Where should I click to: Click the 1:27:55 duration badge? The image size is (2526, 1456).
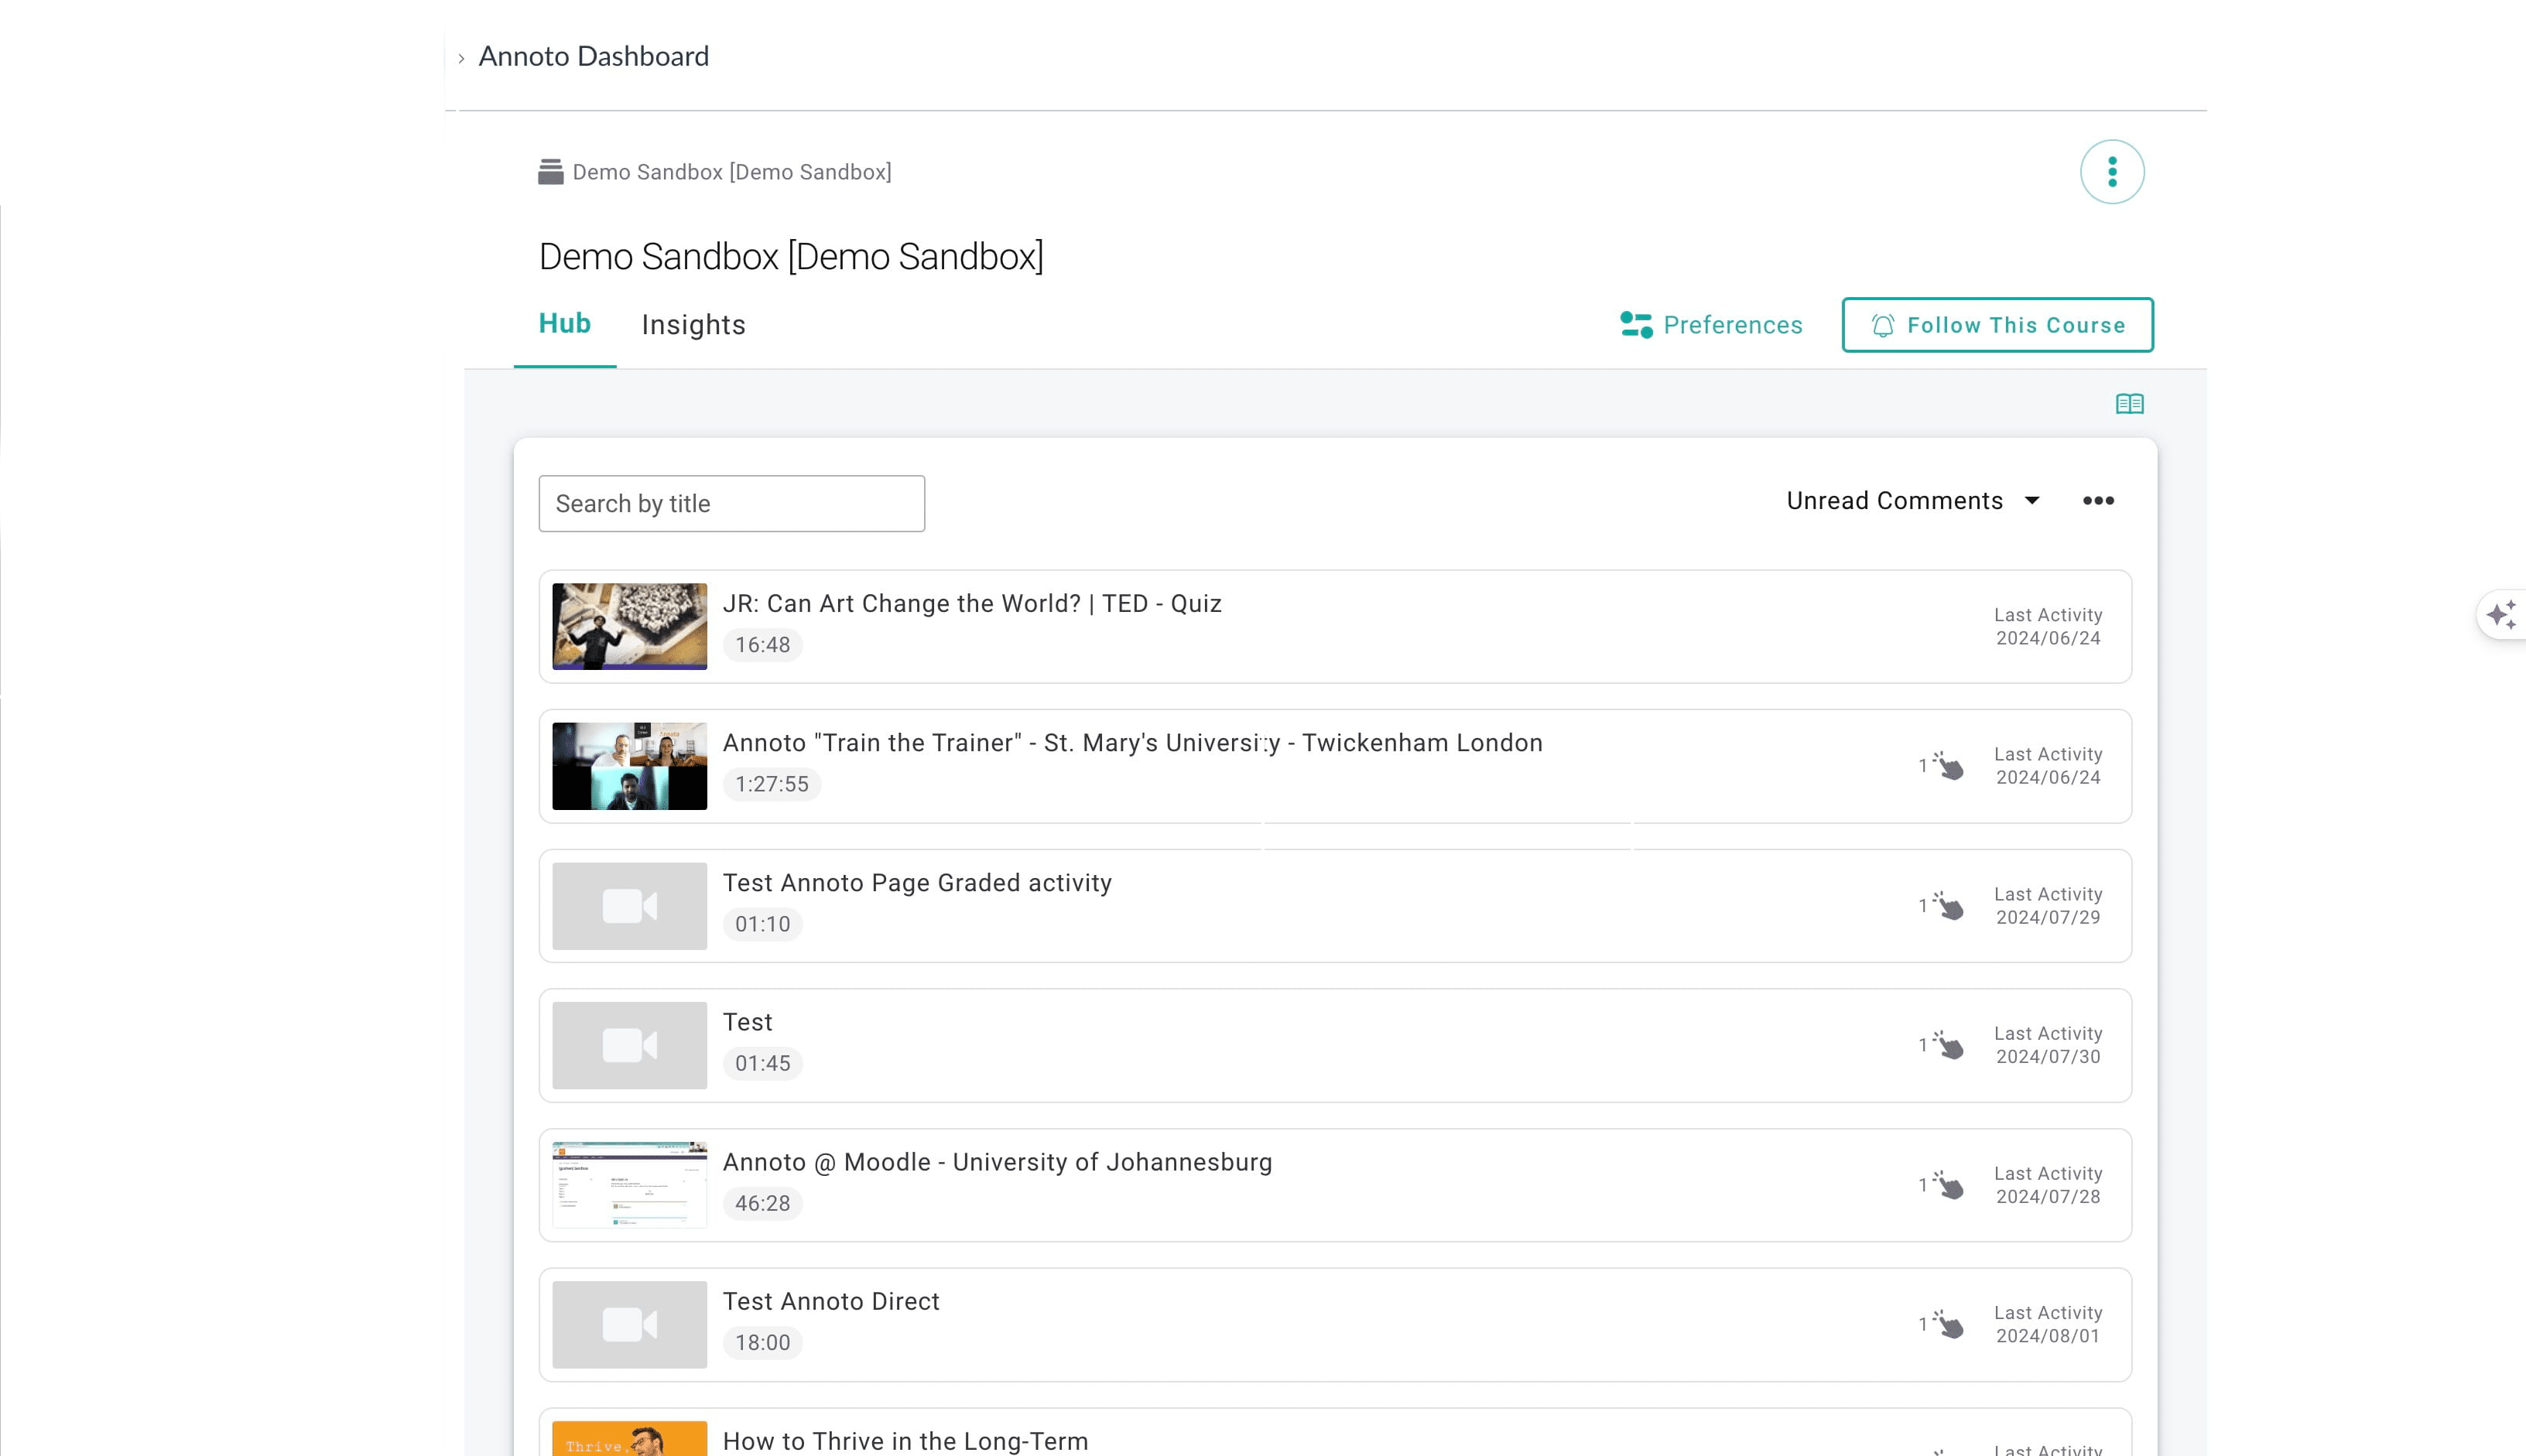pyautogui.click(x=772, y=784)
